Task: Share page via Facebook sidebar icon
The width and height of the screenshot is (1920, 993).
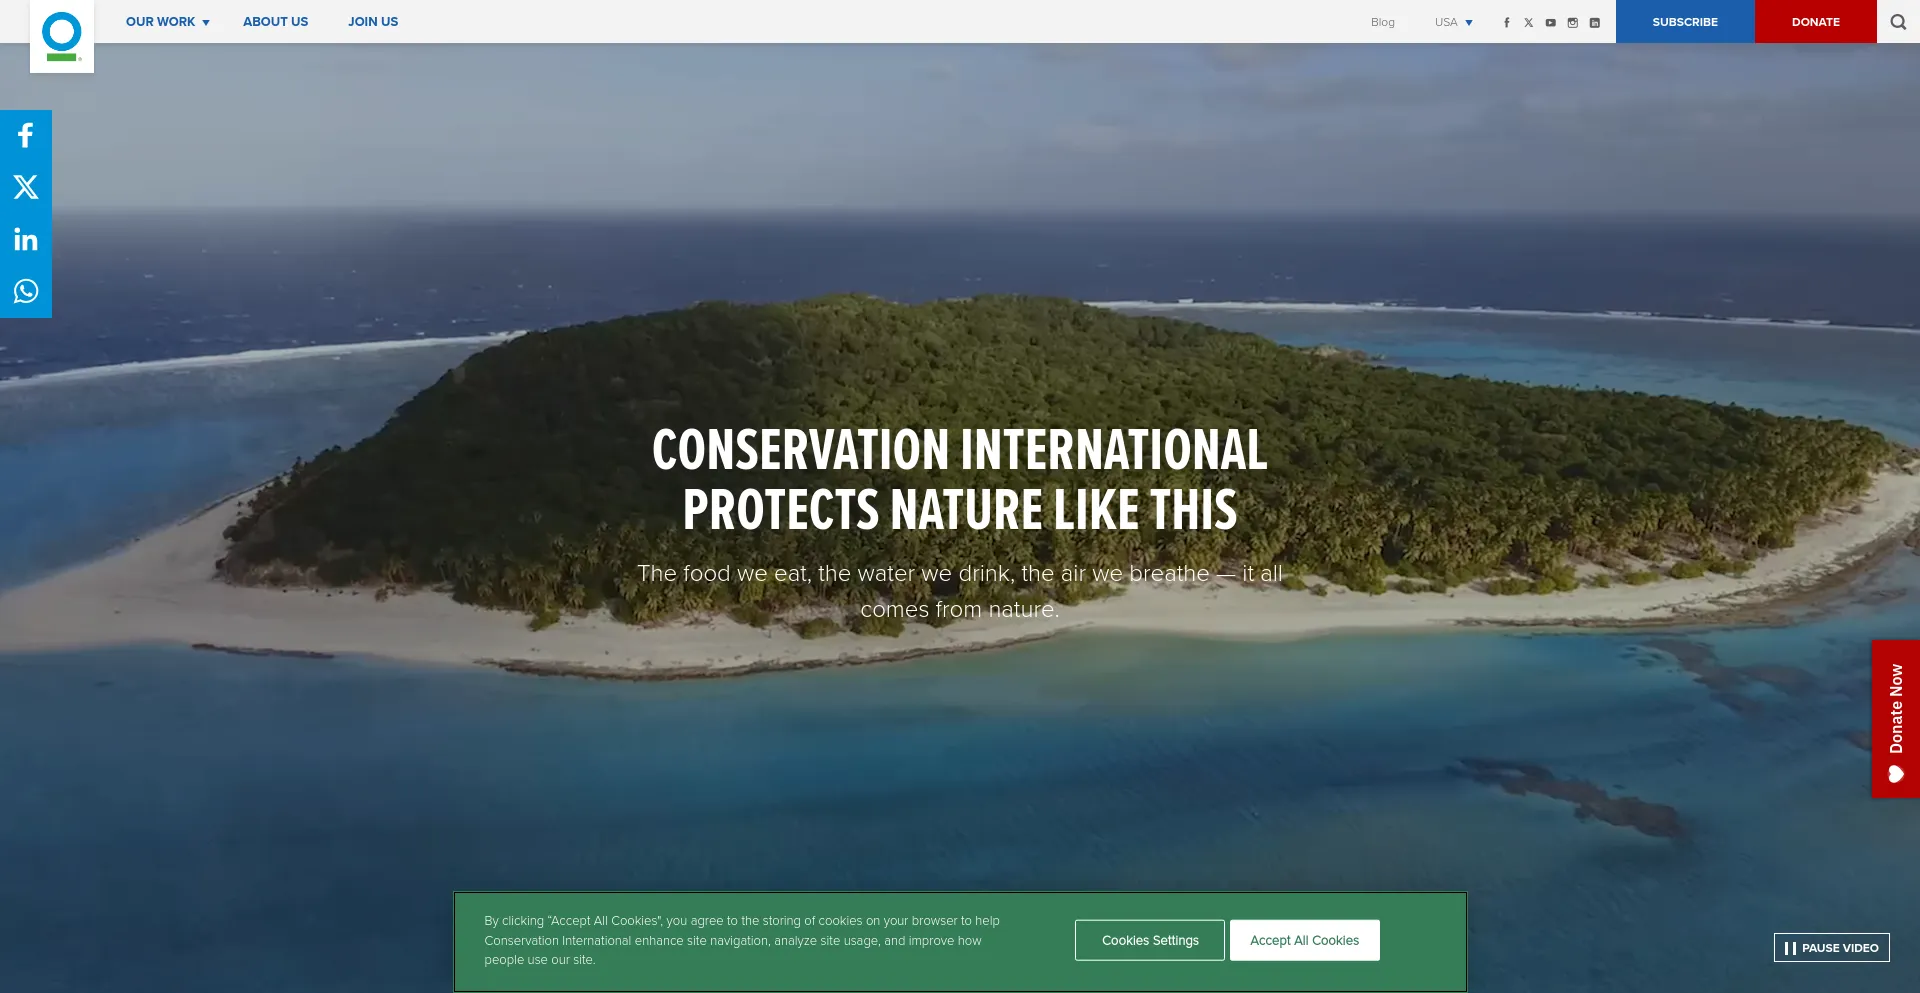Action: pos(26,135)
